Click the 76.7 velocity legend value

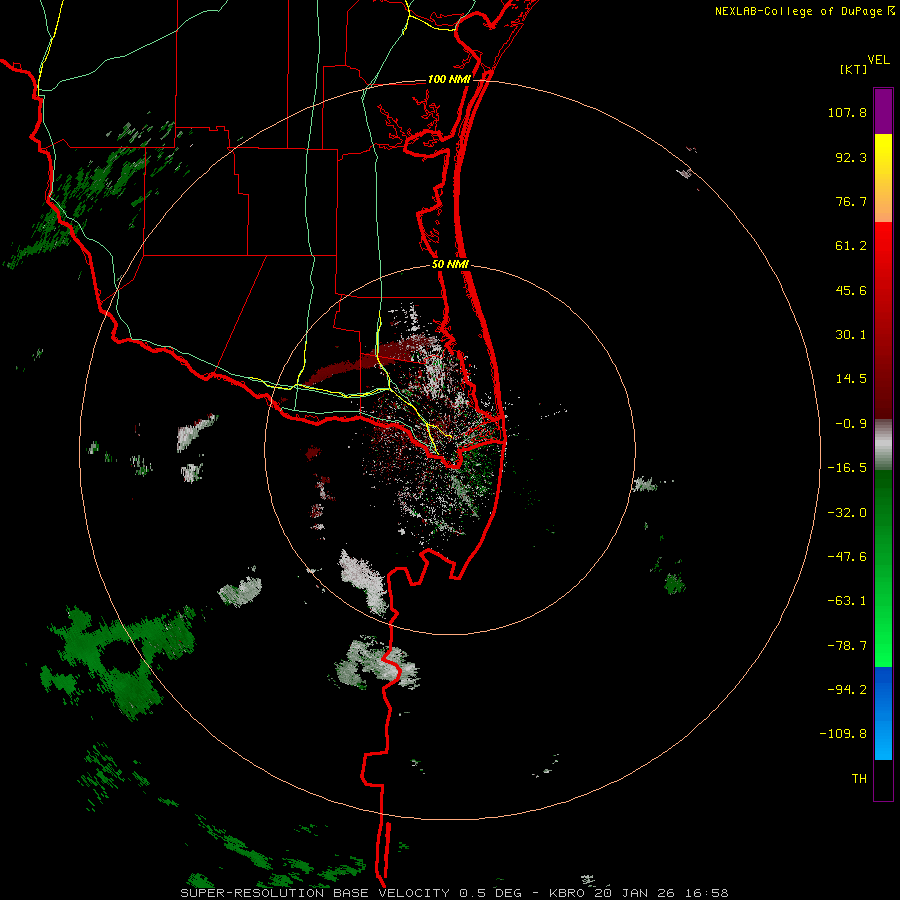851,201
